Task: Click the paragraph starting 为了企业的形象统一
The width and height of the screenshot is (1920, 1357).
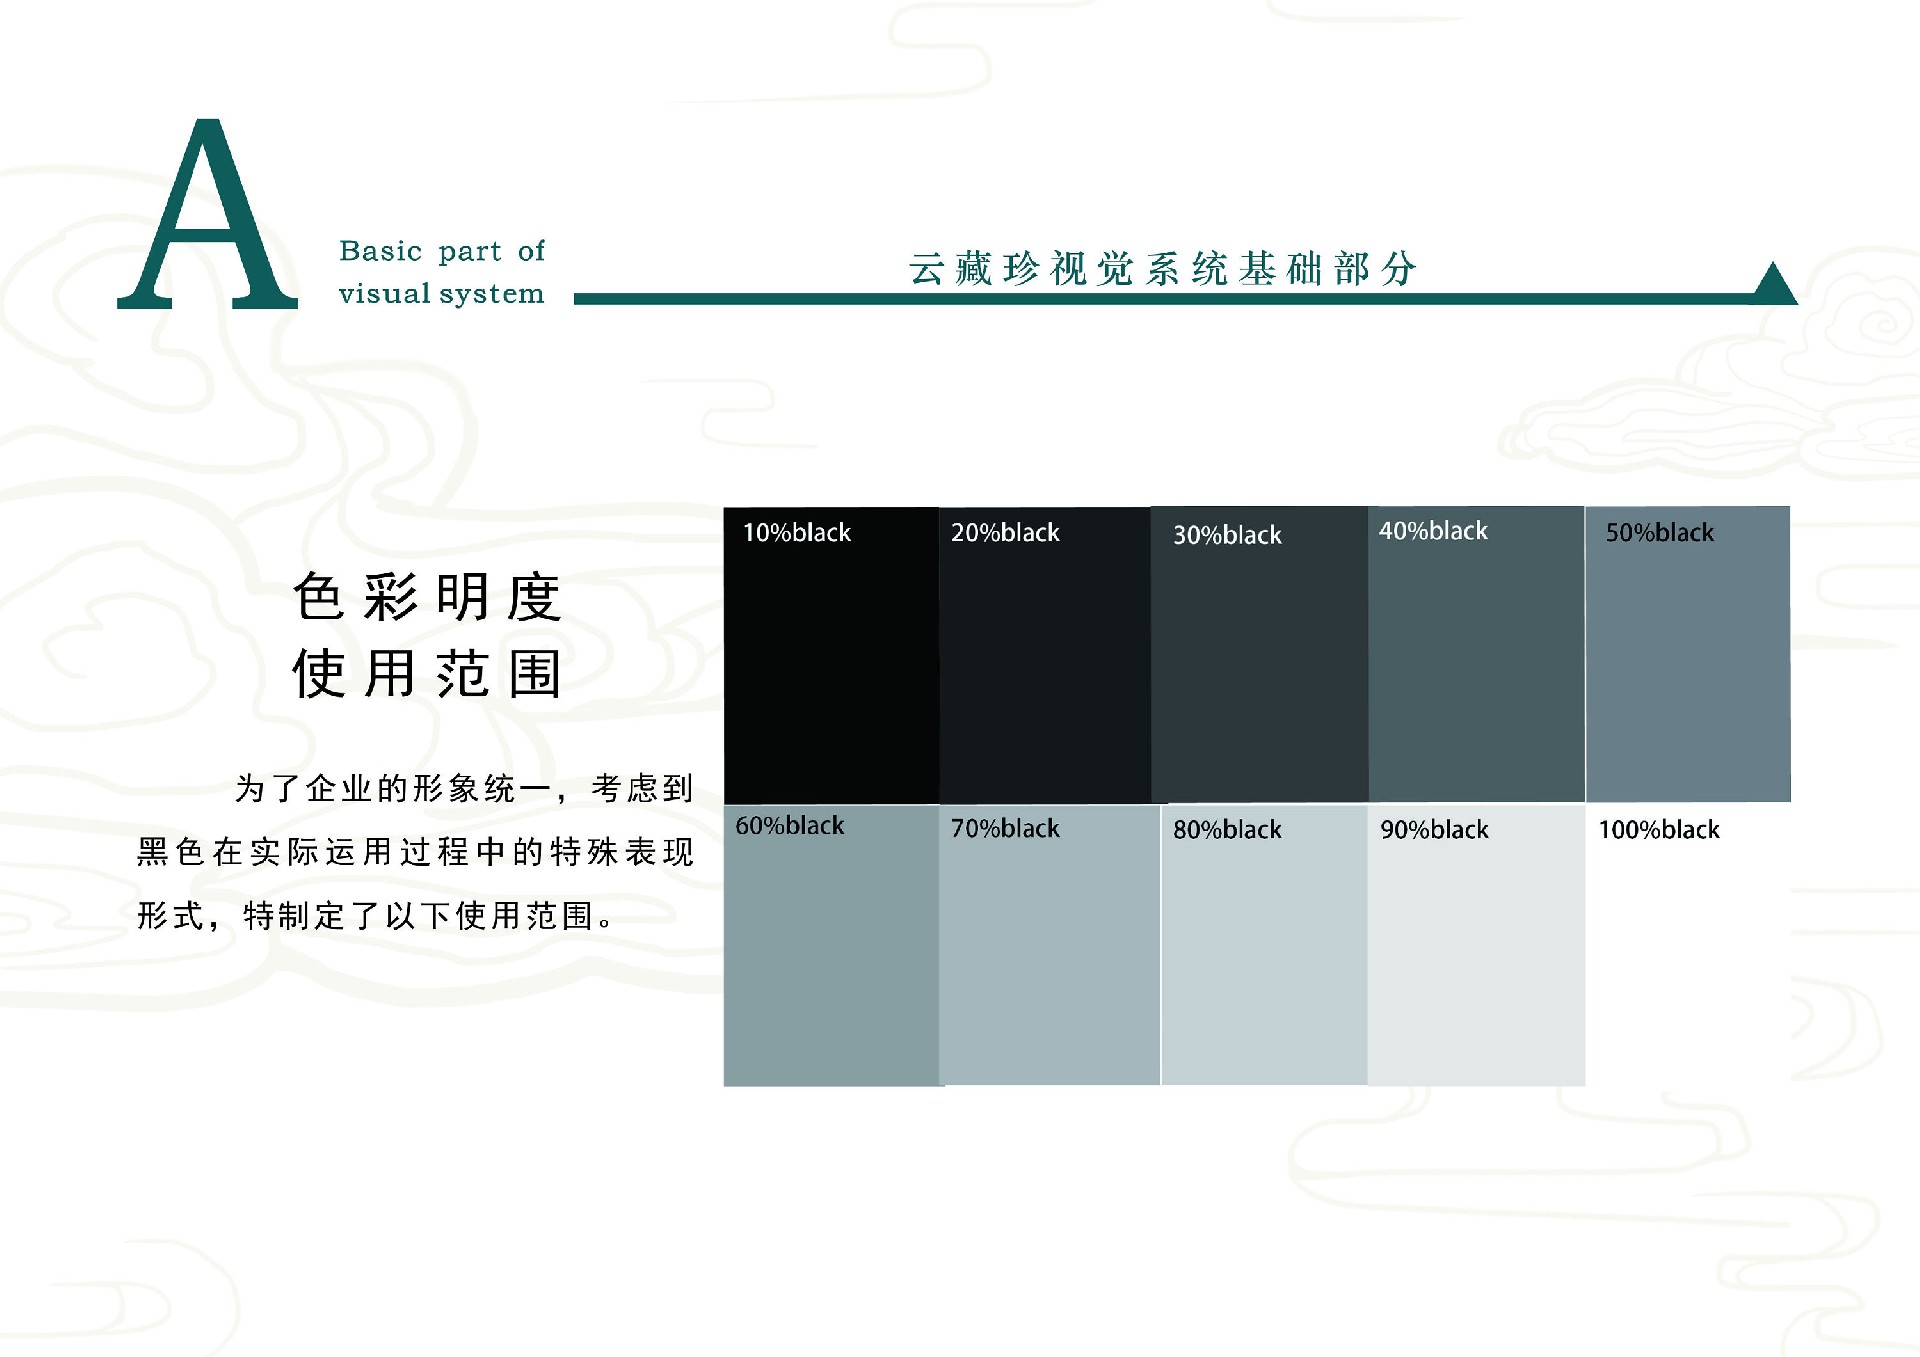Action: click(x=415, y=851)
